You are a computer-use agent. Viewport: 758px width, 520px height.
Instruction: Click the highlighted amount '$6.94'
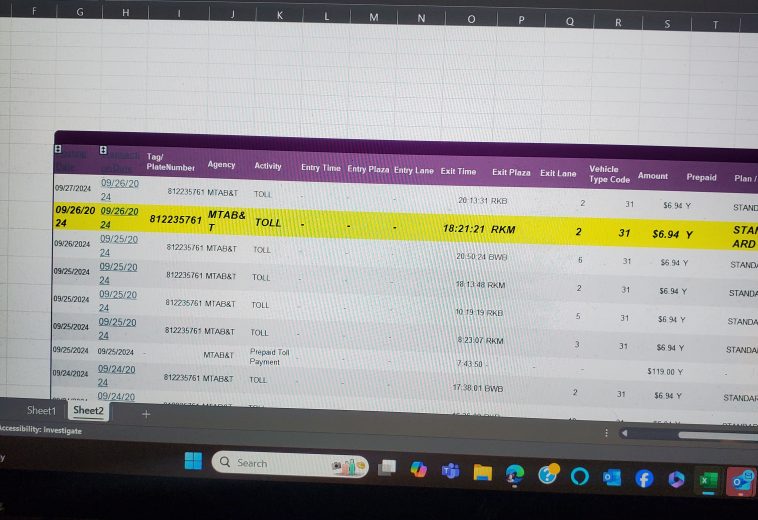[665, 234]
